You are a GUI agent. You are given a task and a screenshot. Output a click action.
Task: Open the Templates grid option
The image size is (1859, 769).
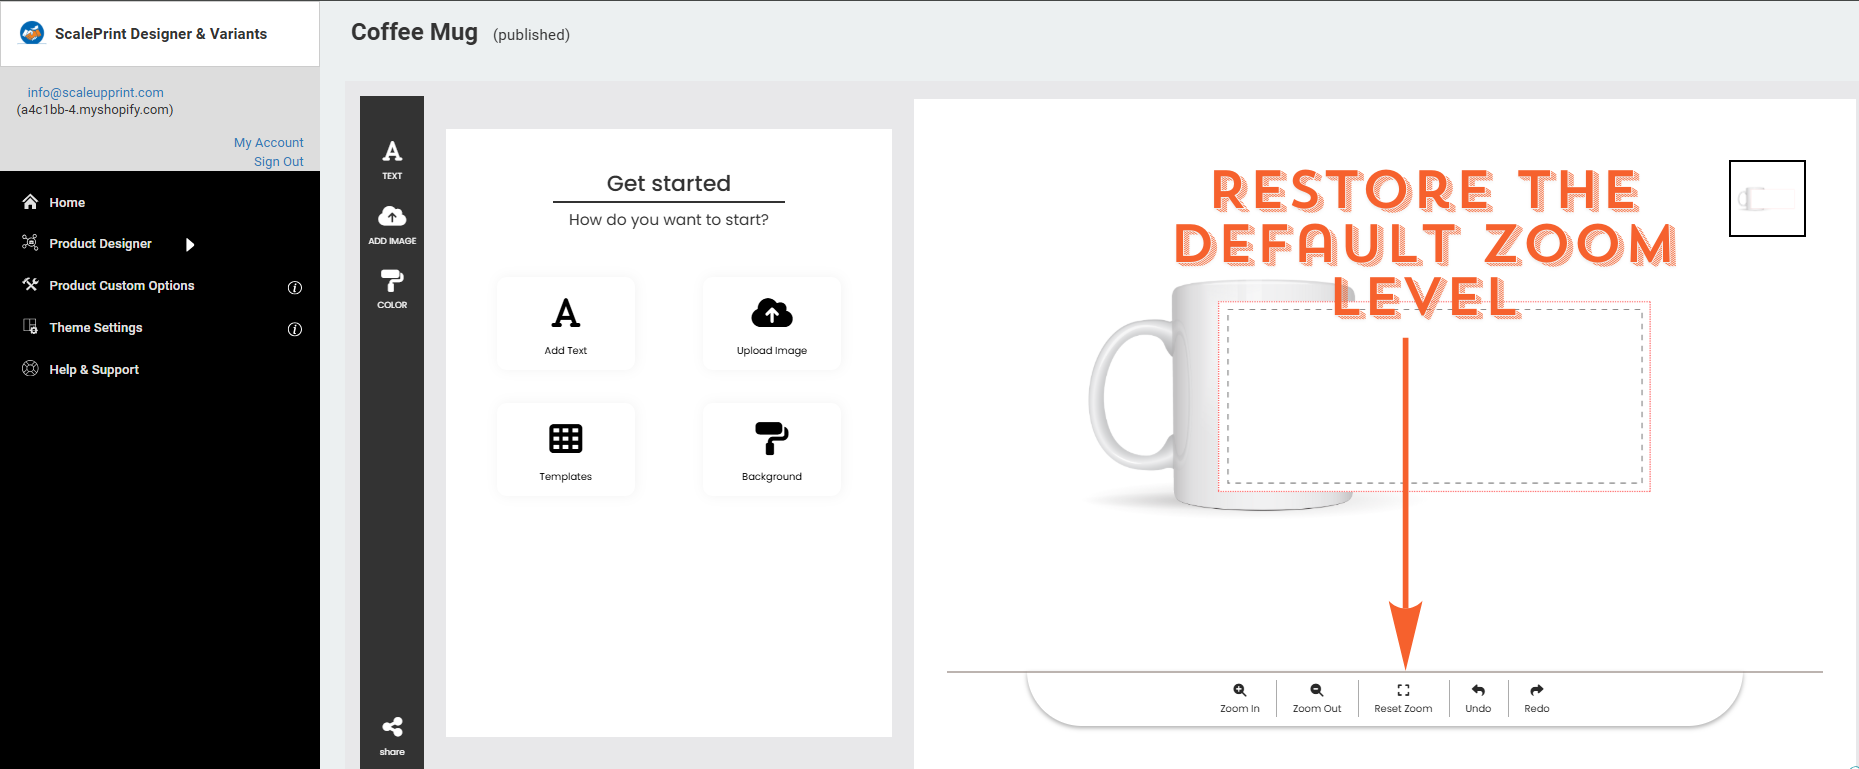coord(566,450)
